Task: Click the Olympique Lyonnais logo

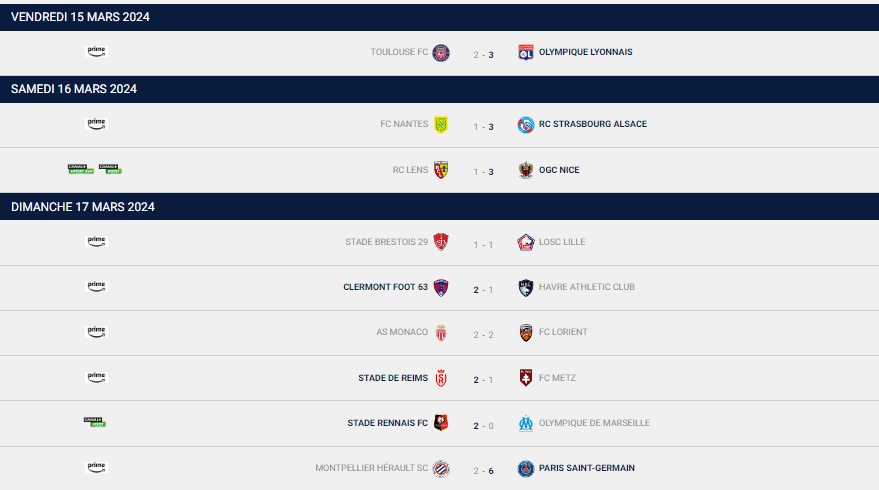Action: [525, 53]
